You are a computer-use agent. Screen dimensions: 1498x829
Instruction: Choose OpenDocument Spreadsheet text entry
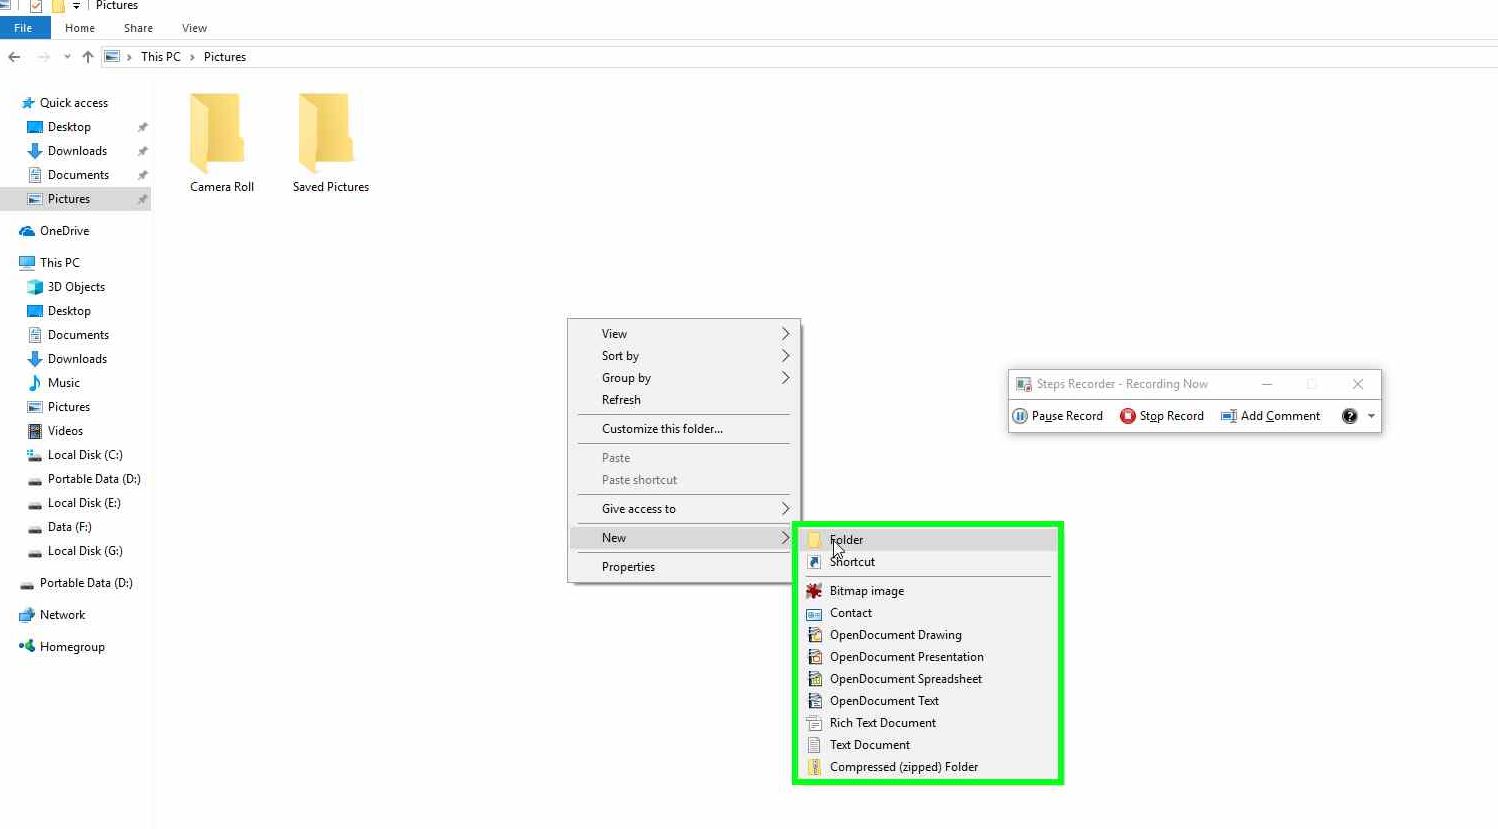point(905,679)
